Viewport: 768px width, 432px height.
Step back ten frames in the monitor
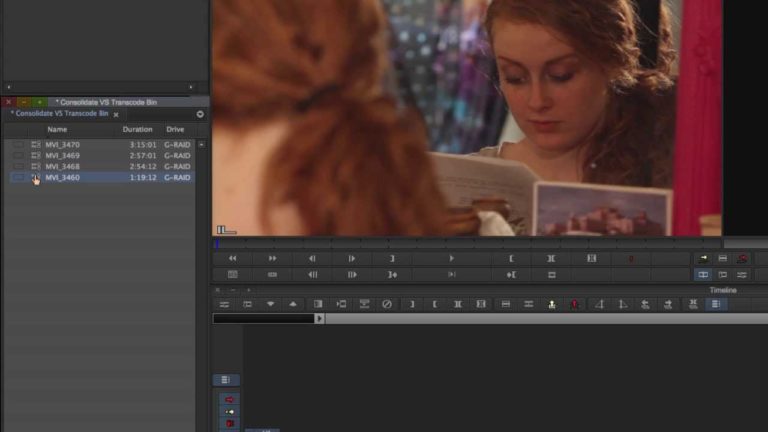click(312, 275)
